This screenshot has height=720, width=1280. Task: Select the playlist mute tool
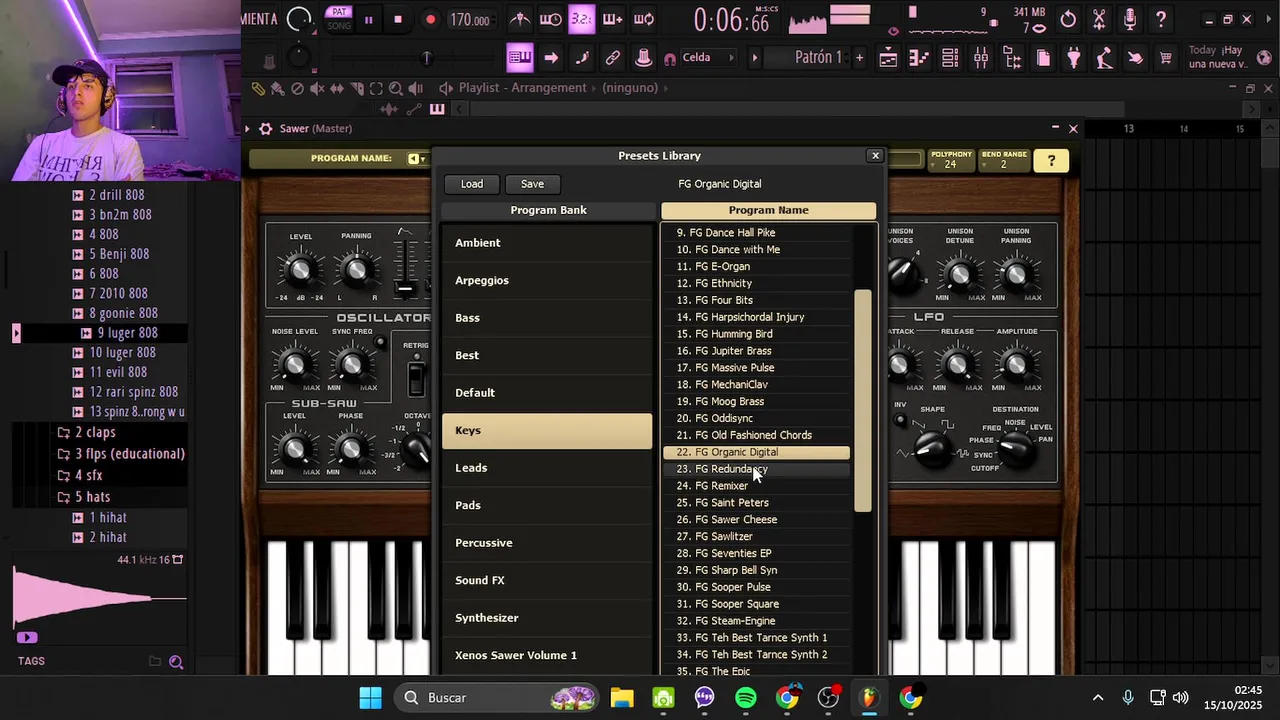(x=317, y=88)
